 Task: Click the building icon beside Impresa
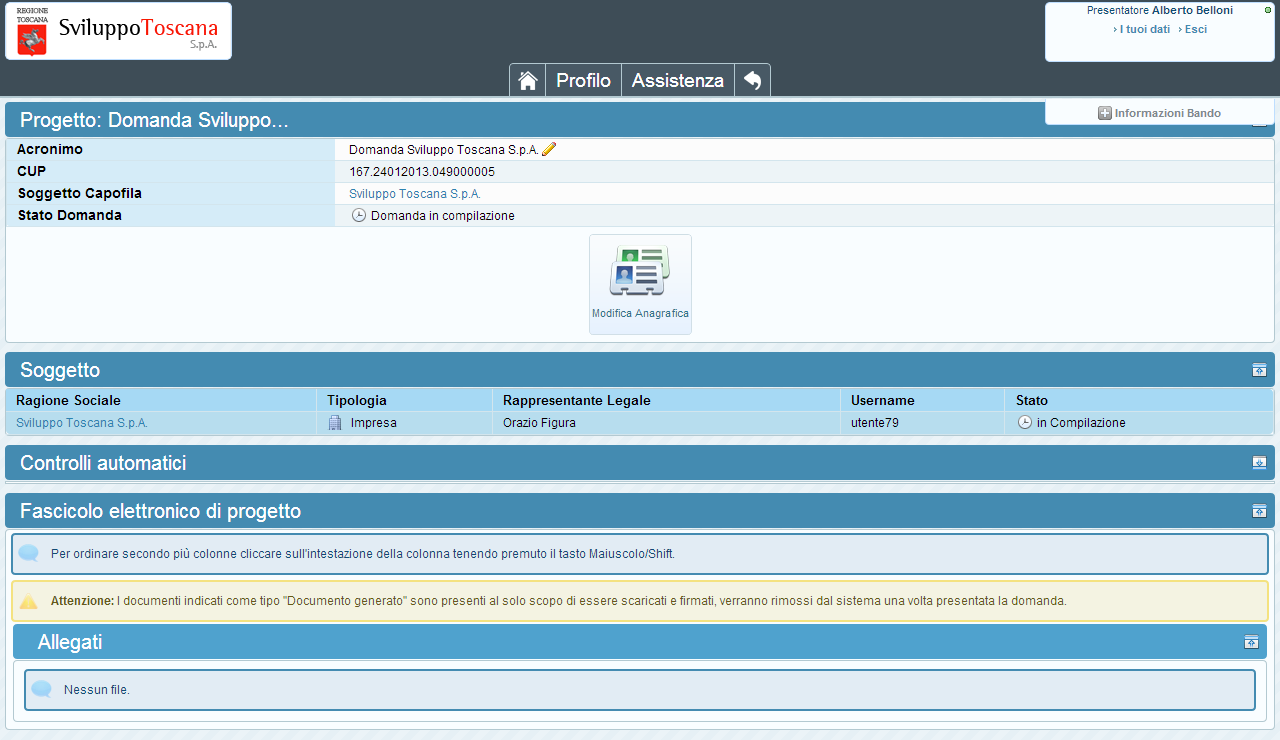coord(335,423)
